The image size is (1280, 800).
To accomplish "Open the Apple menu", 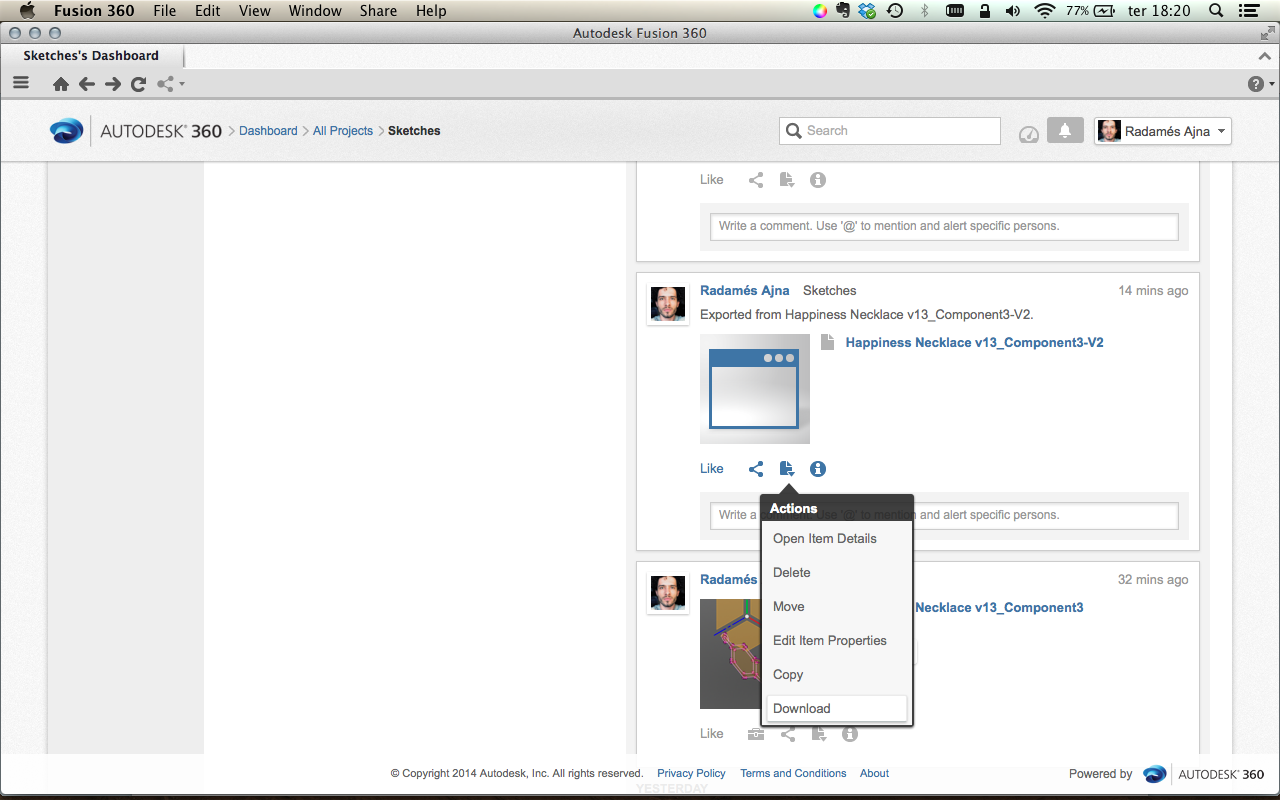I will (27, 11).
